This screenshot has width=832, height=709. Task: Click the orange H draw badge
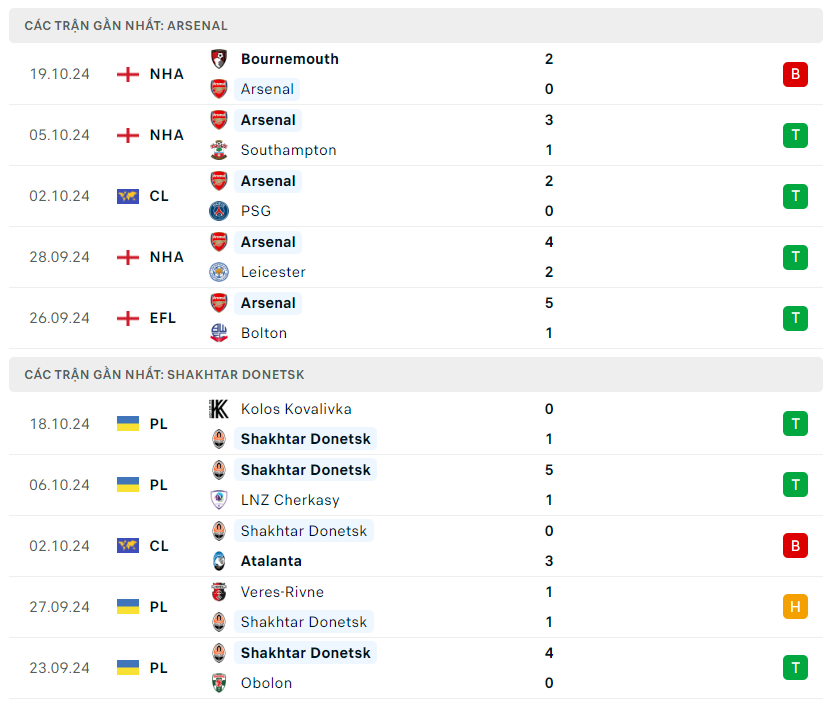point(795,607)
